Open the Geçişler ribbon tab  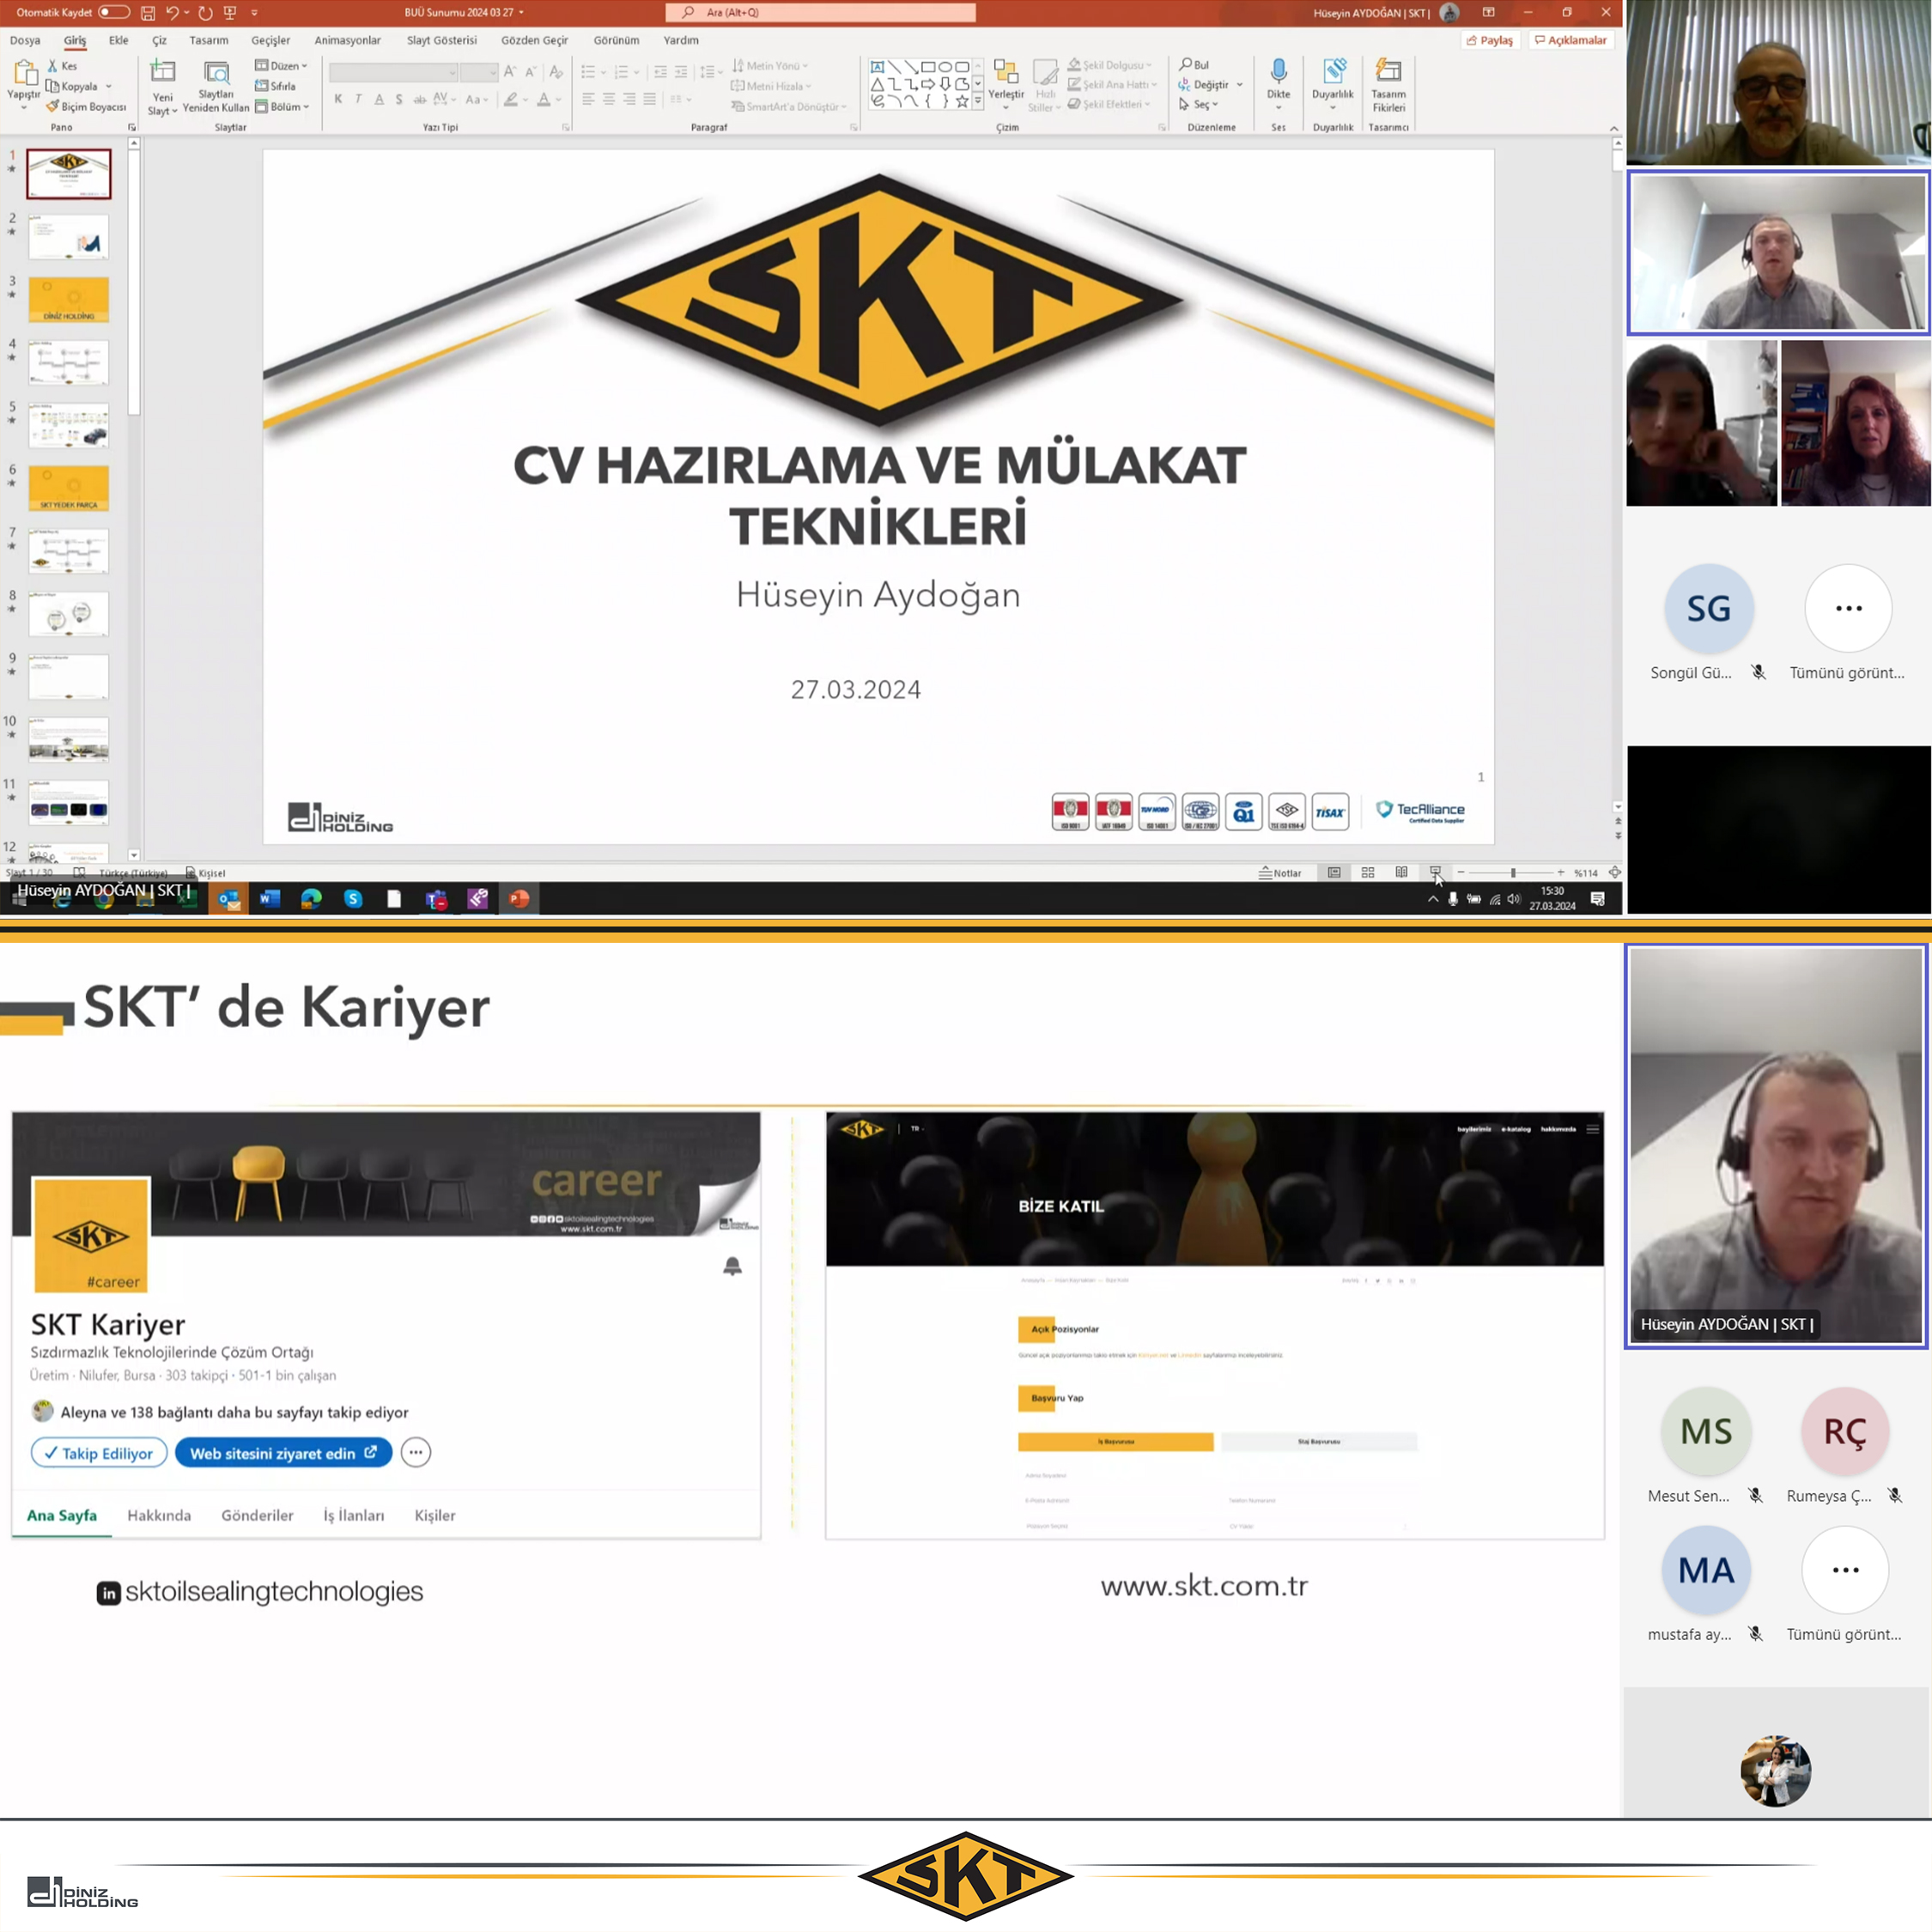click(271, 40)
